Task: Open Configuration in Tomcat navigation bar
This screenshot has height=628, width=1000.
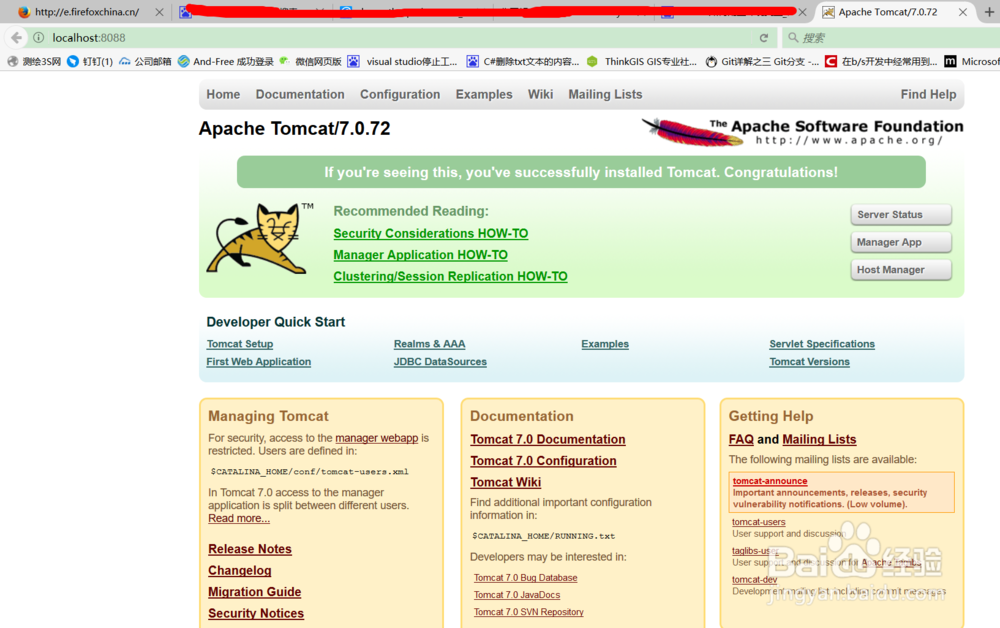Action: point(400,94)
